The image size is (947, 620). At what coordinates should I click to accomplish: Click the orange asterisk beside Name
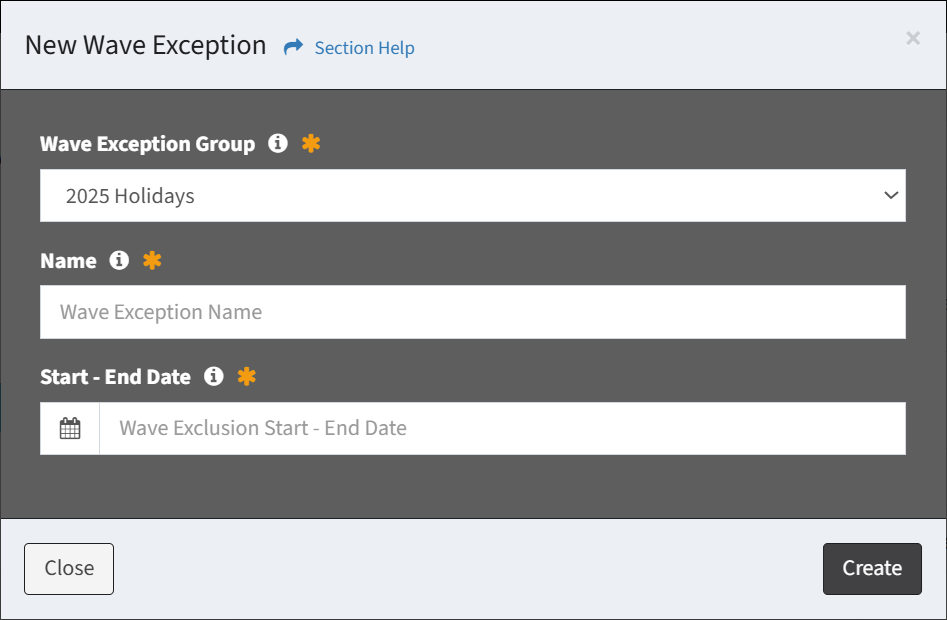[x=152, y=260]
